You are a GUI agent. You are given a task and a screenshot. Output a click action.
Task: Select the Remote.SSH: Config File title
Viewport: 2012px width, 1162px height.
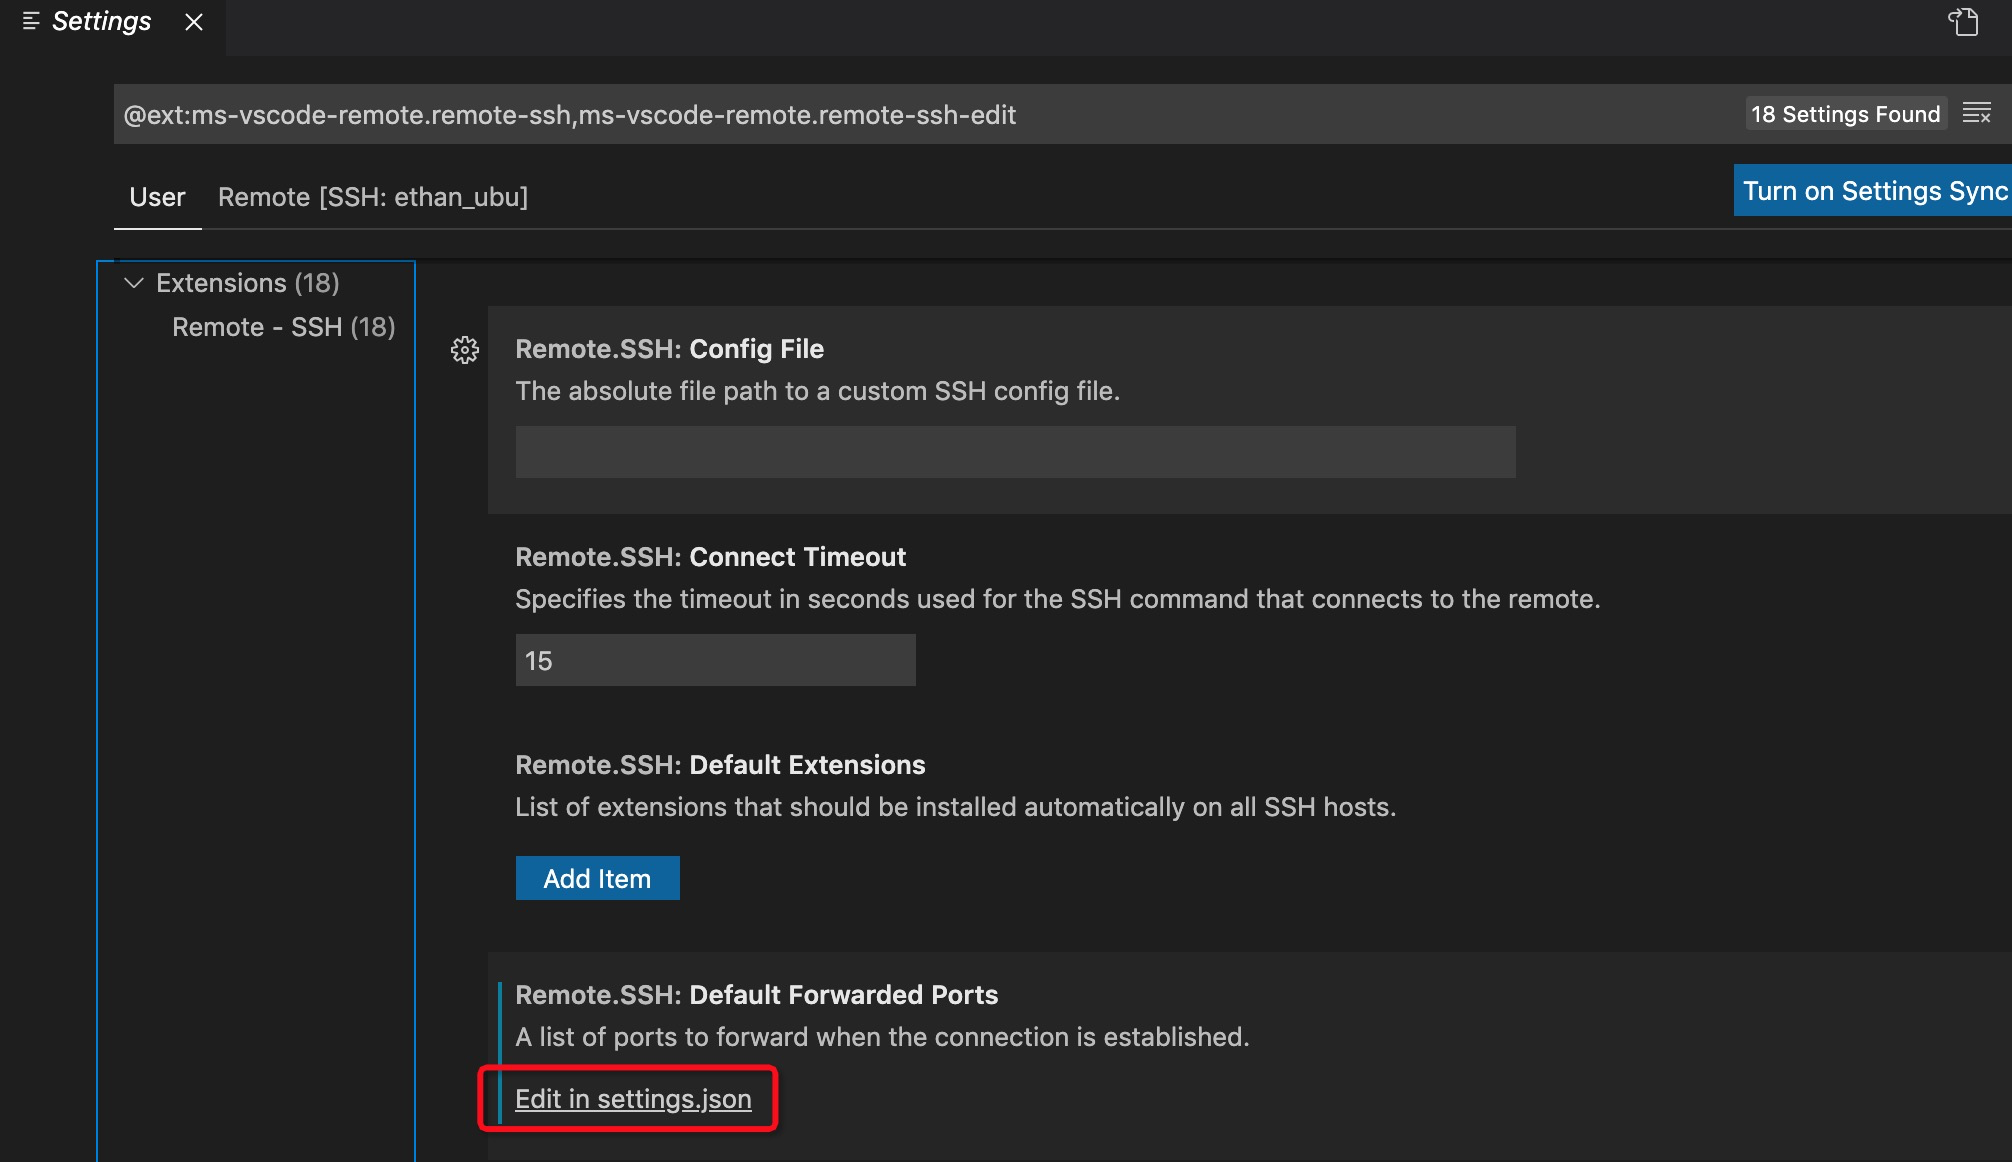[669, 349]
